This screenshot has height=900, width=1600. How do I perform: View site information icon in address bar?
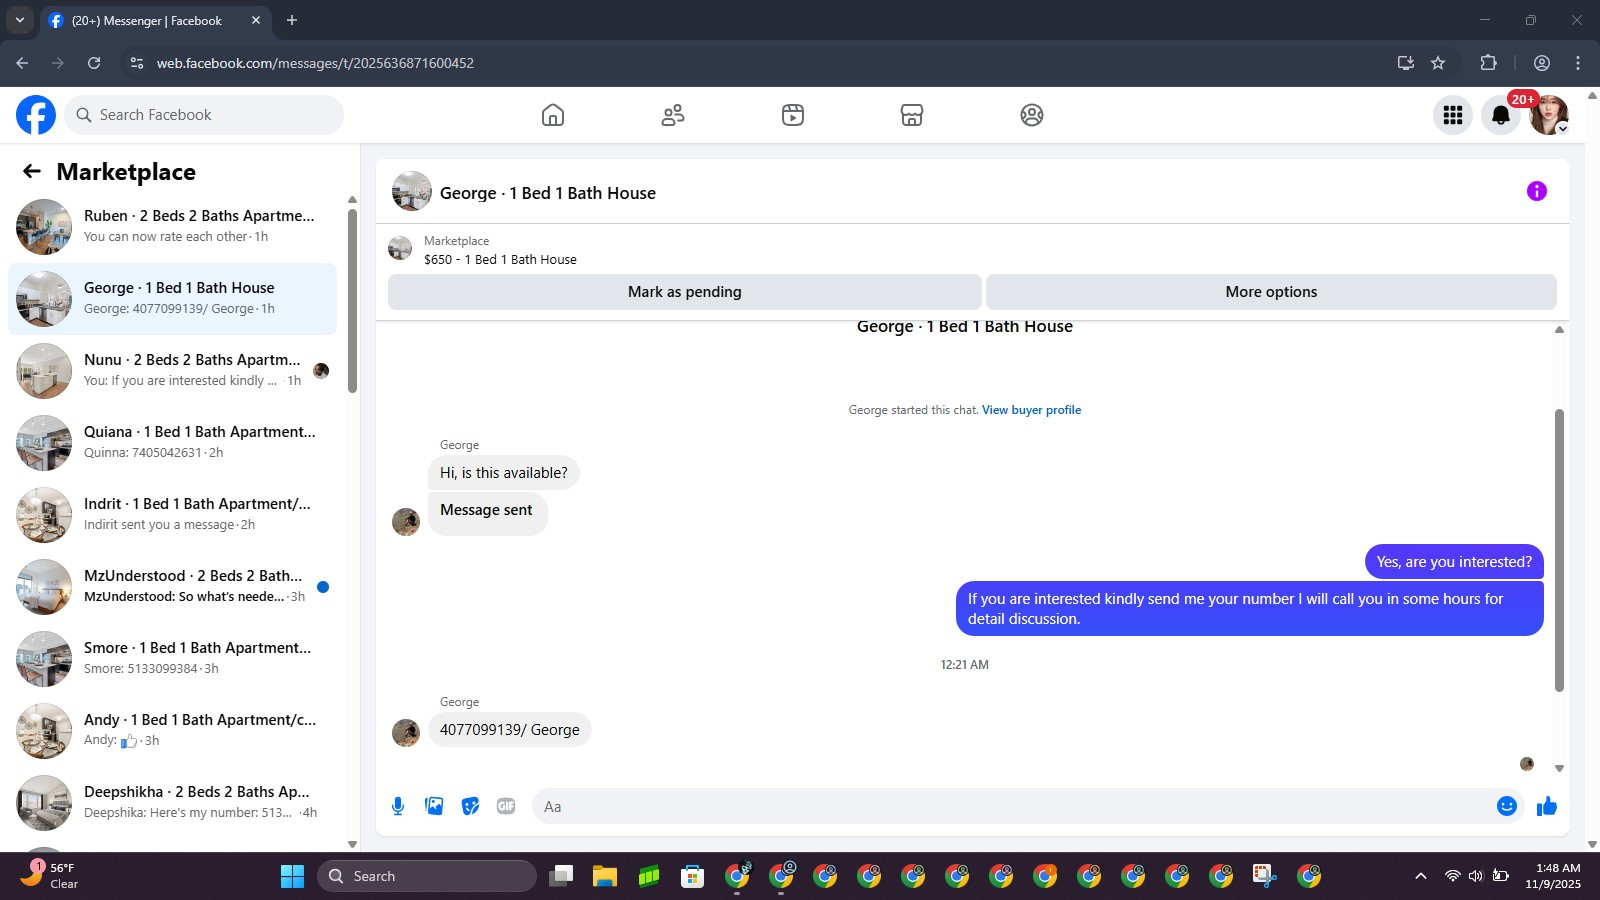pyautogui.click(x=137, y=63)
